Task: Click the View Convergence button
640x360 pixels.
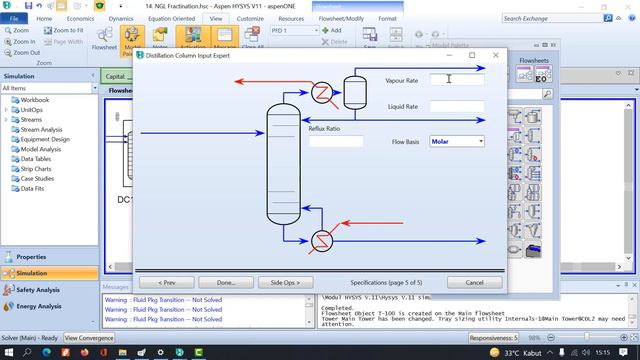Action: (x=89, y=338)
